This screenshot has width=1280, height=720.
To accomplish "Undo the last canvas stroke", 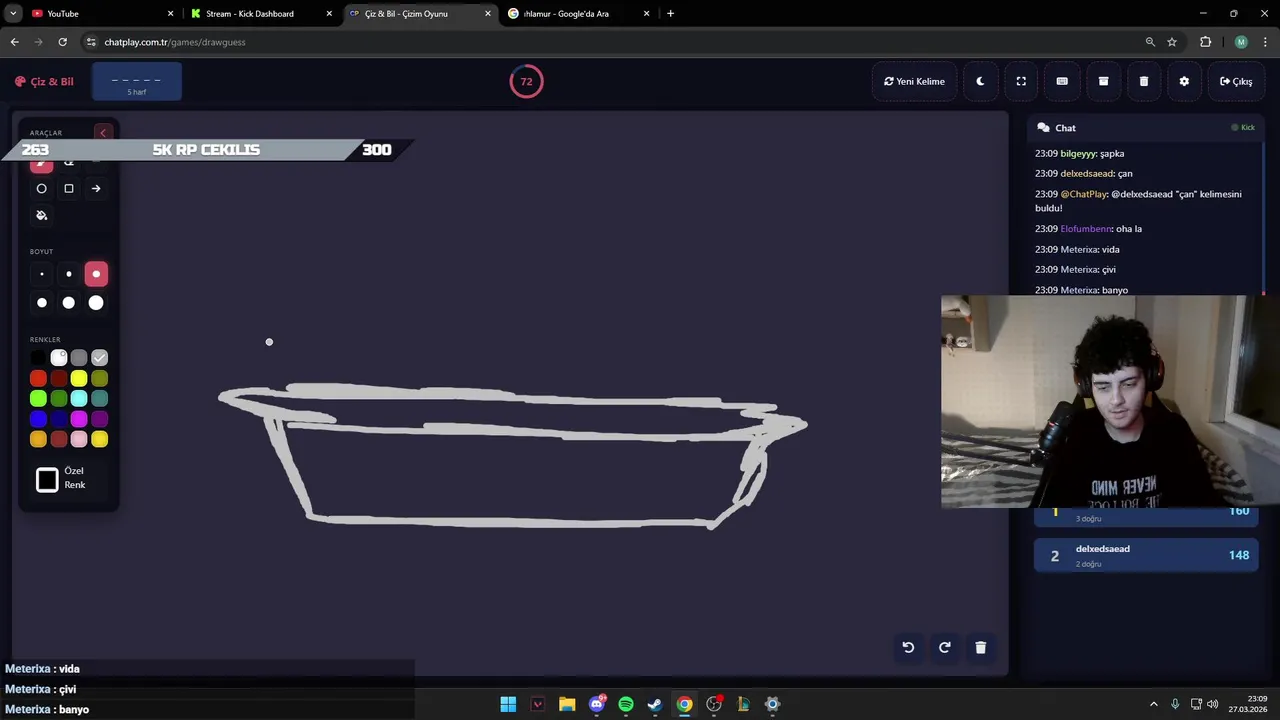I will coord(908,647).
